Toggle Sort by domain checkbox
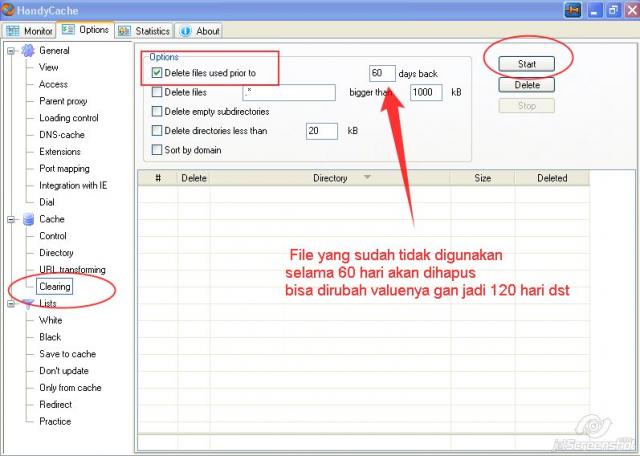This screenshot has width=640, height=456. 157,149
